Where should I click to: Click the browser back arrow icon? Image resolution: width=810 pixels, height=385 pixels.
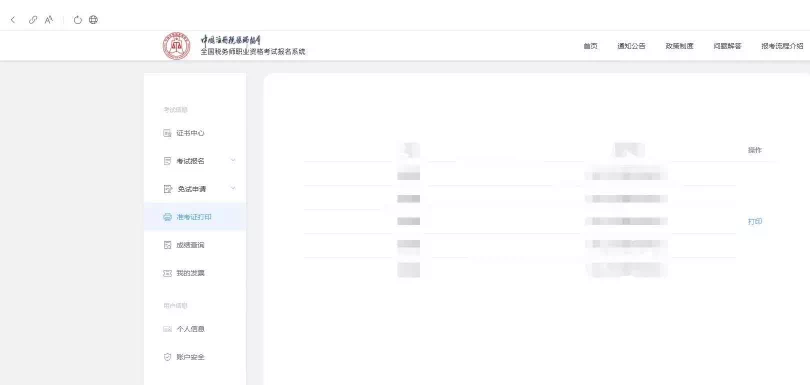13,20
